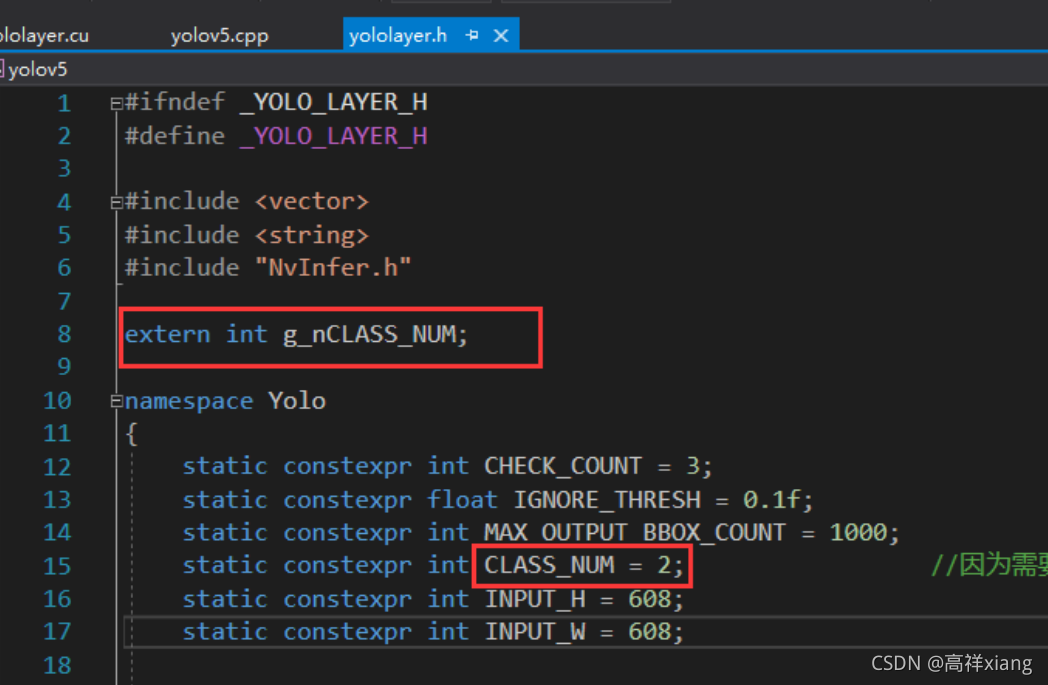Image resolution: width=1048 pixels, height=685 pixels.
Task: Pin the yololayer.h tab
Action: tap(472, 35)
